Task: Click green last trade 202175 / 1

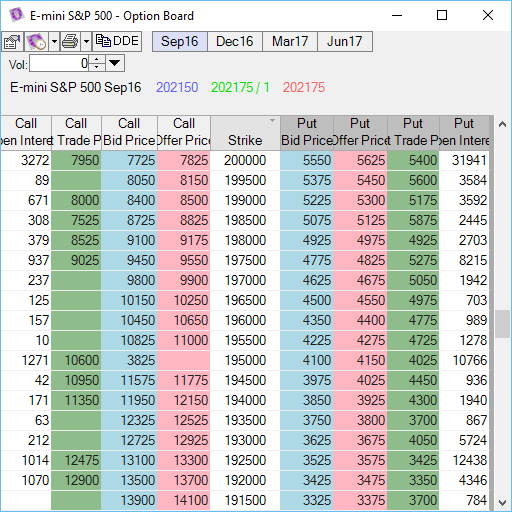Action: coord(240,88)
